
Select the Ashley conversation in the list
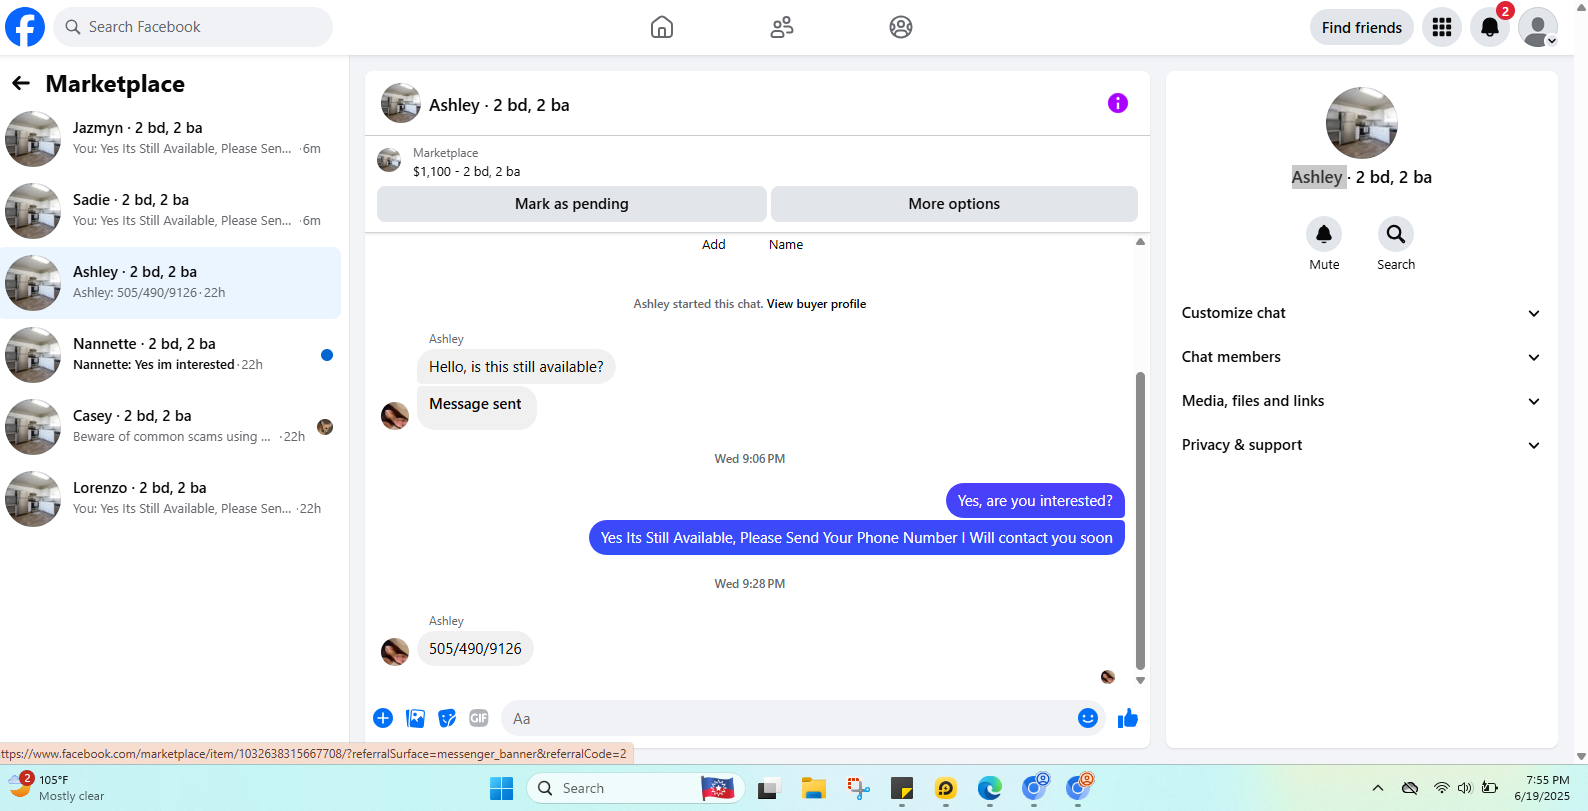coord(171,283)
